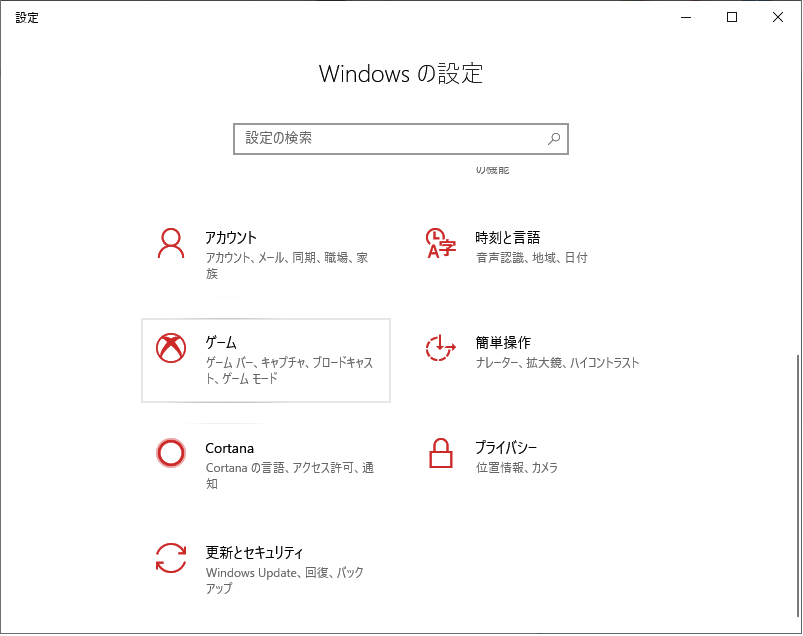803x636 pixels.
Task: Click "Windows Update、回復、バックアップ" description
Action: click(285, 581)
